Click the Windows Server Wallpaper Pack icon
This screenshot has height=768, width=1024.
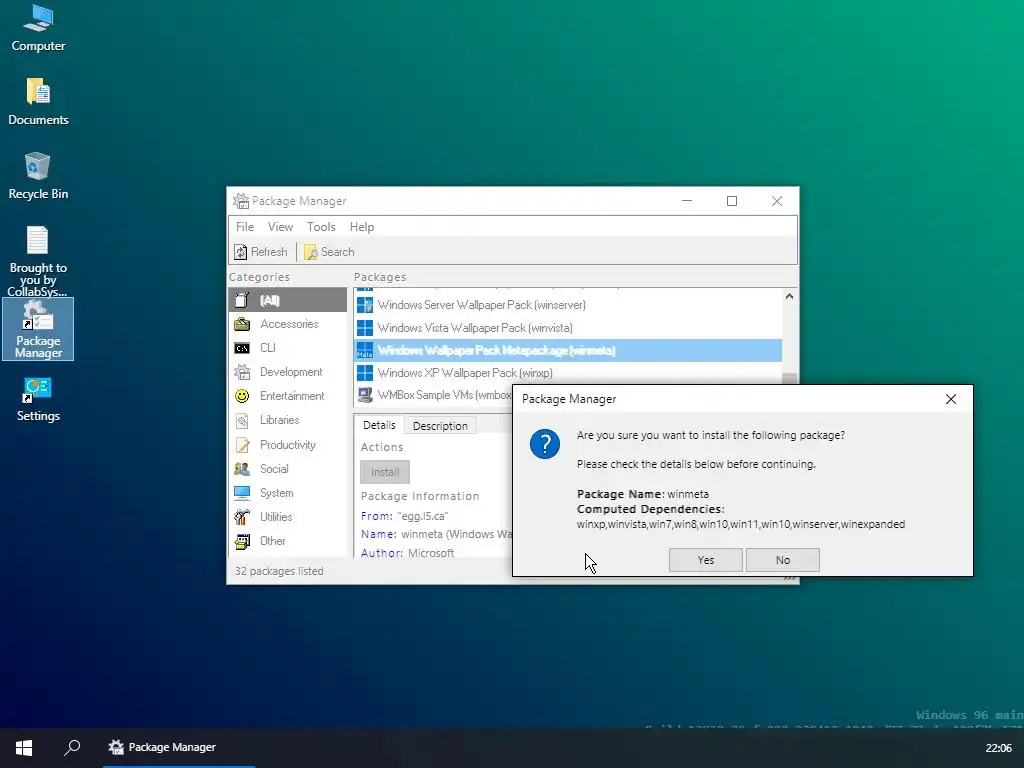(x=365, y=305)
